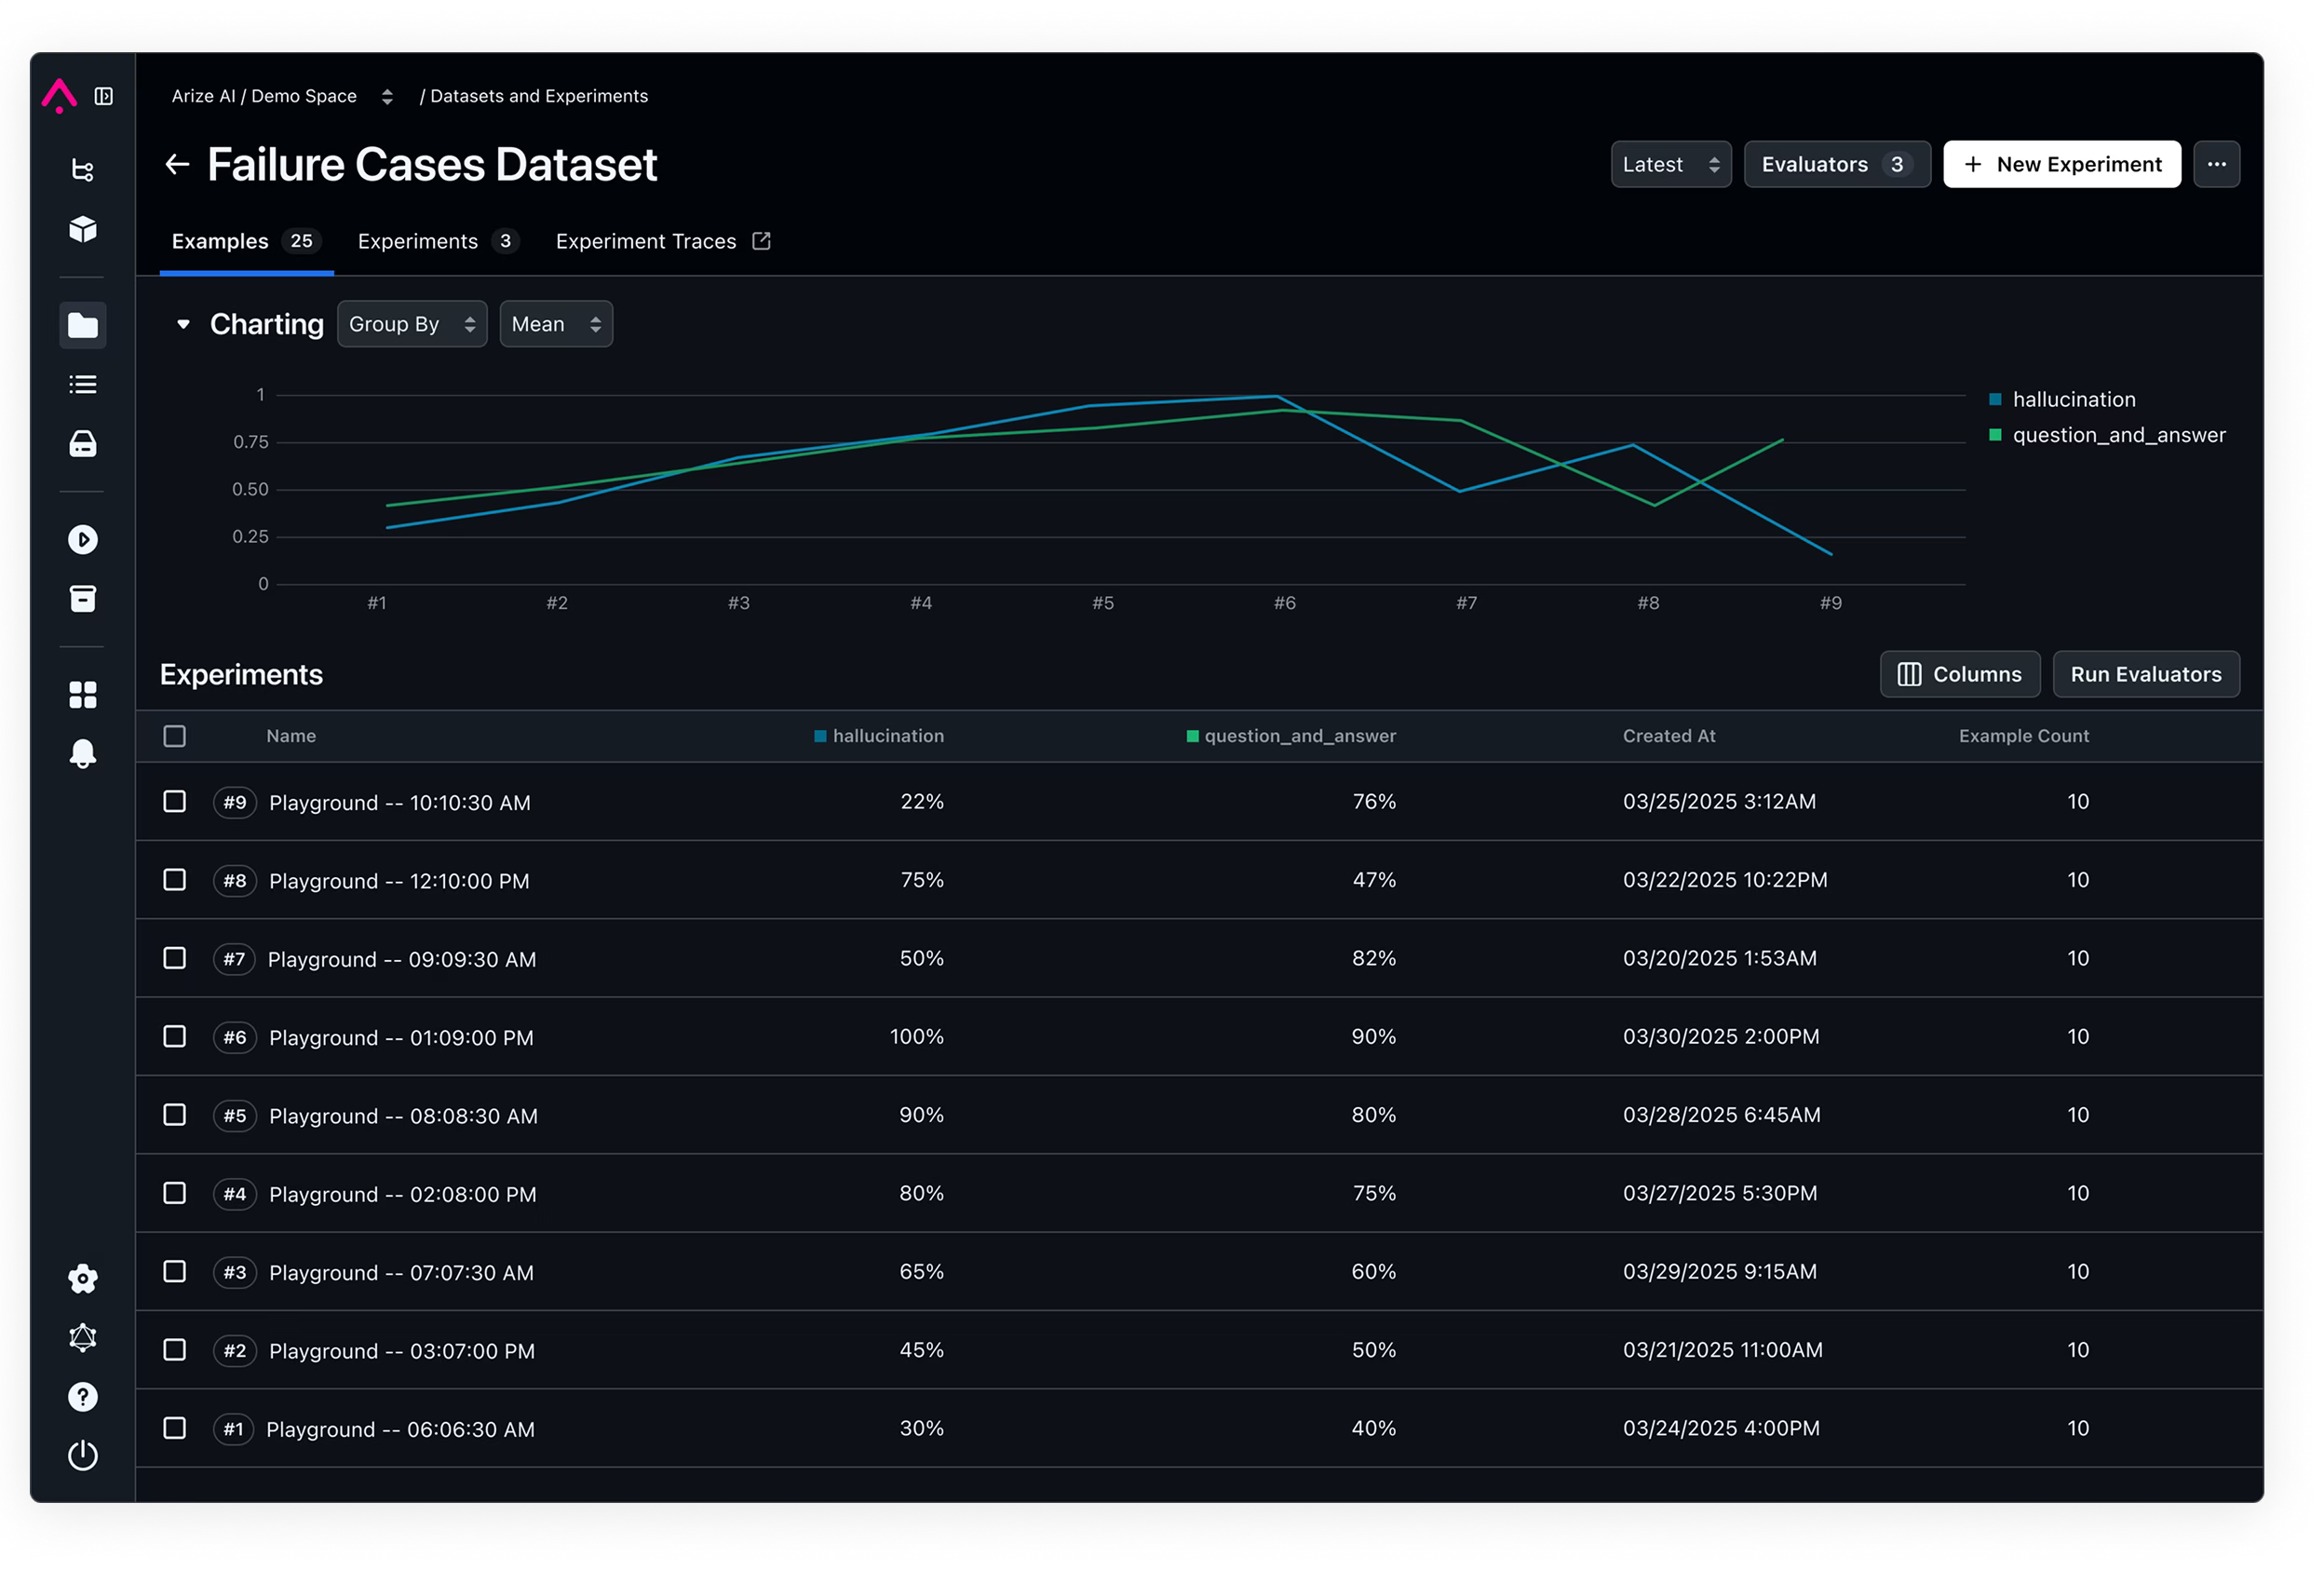
Task: Open the Experiment Traces tab
Action: point(662,241)
